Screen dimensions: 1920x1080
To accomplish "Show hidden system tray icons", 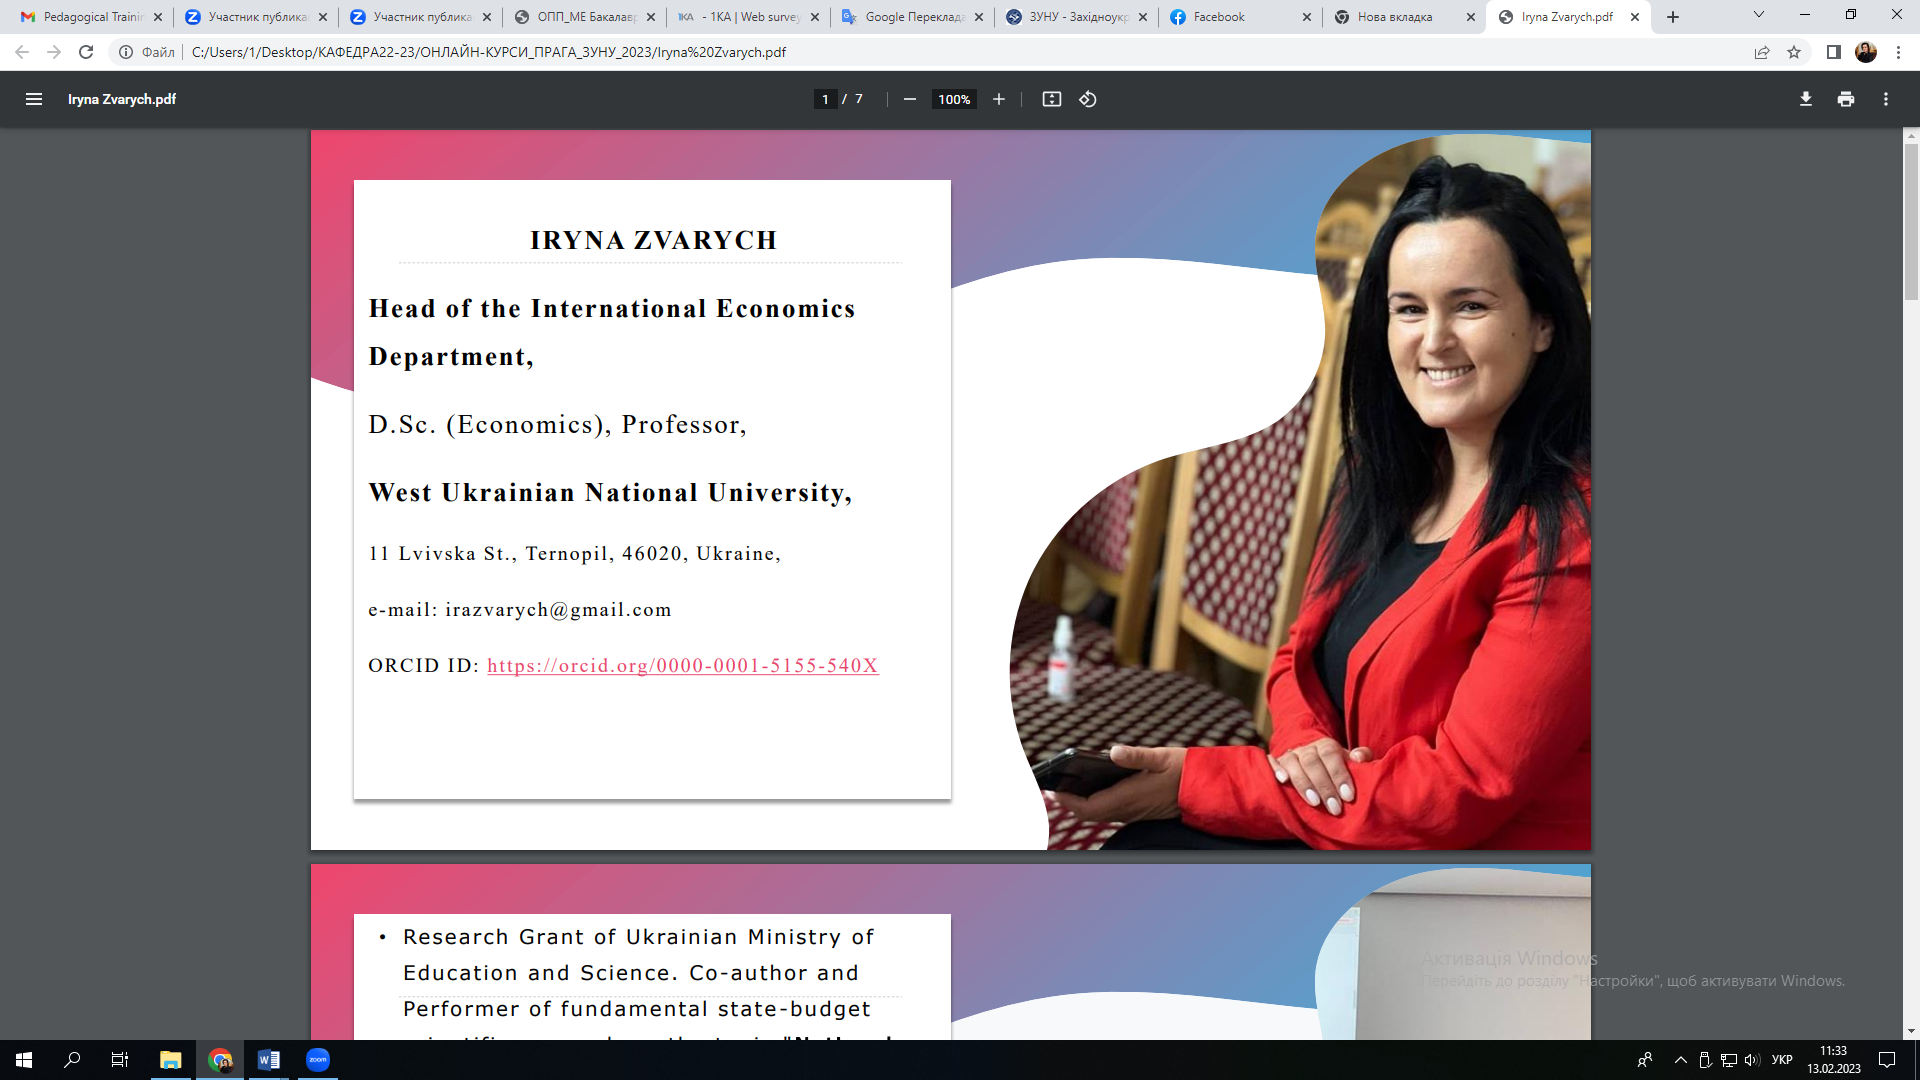I will pyautogui.click(x=1680, y=1060).
